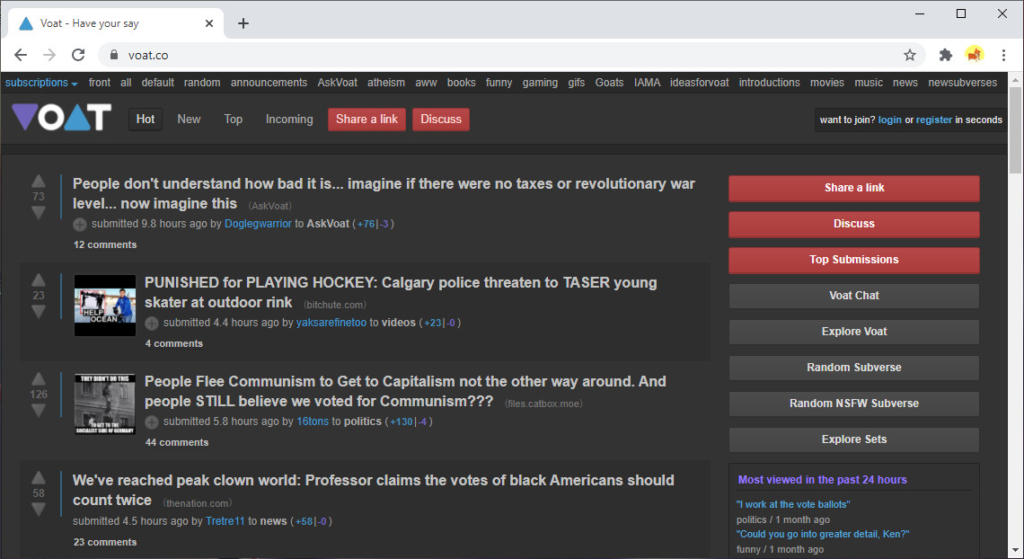The height and width of the screenshot is (559, 1024).
Task: Open 4 comments on the hockey post
Action: [x=174, y=343]
